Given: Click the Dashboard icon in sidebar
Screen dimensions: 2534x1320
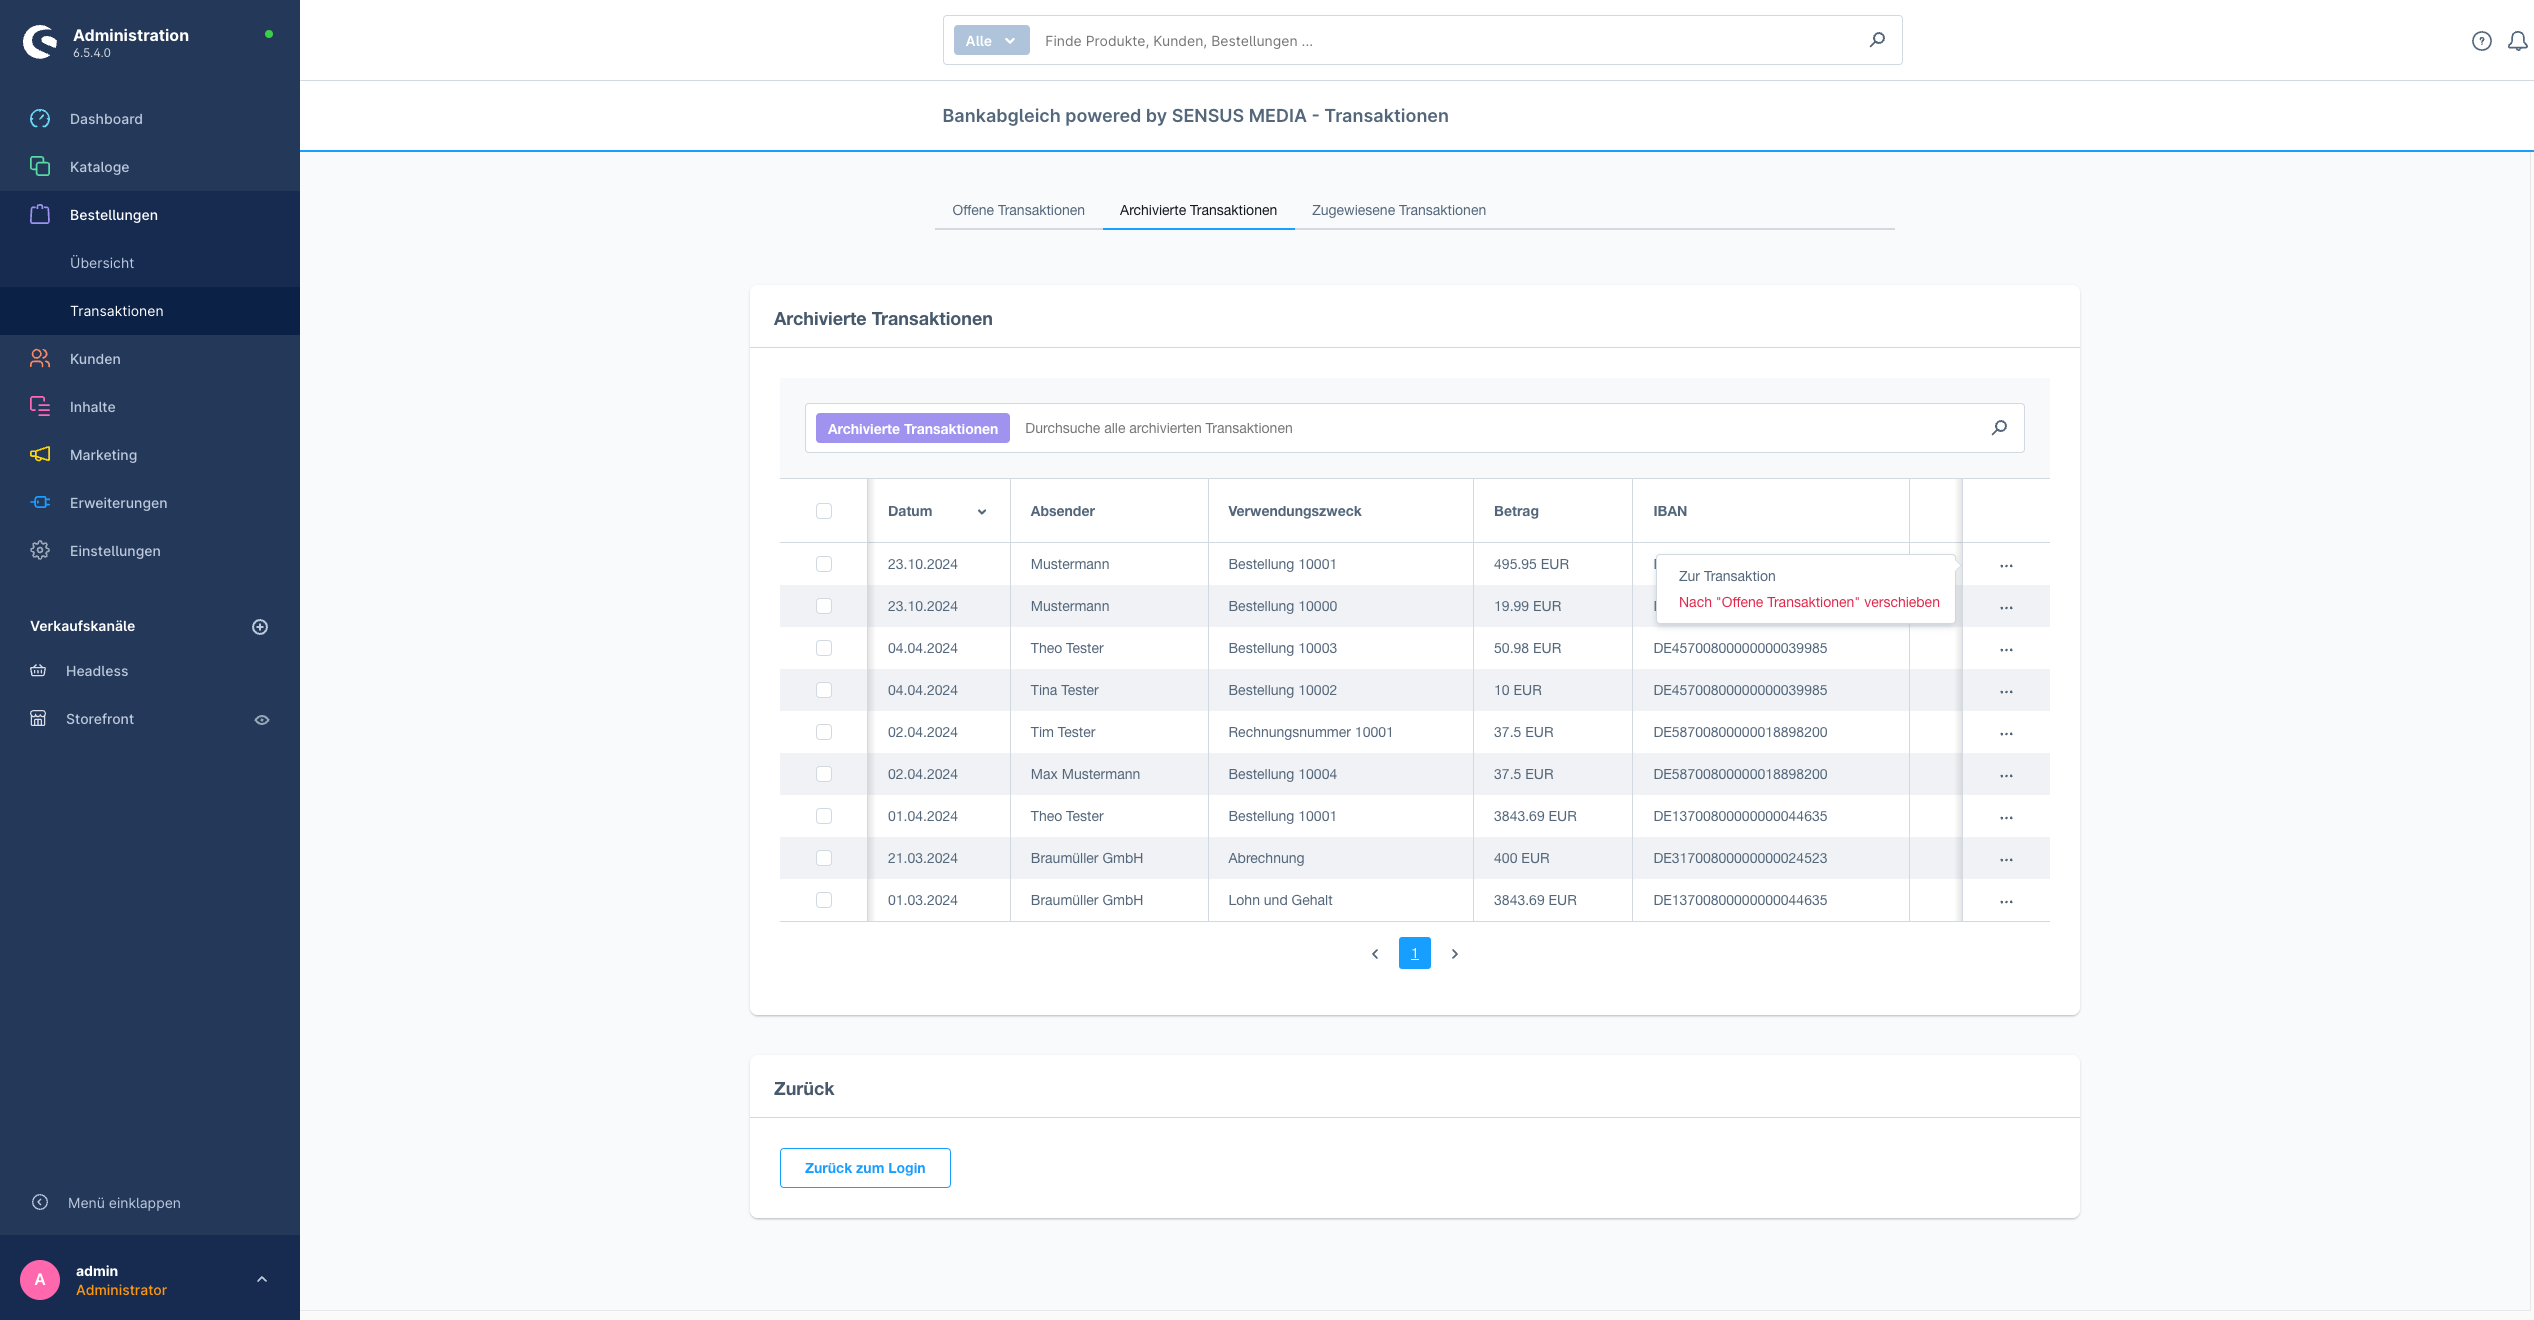Looking at the screenshot, I should [x=40, y=119].
